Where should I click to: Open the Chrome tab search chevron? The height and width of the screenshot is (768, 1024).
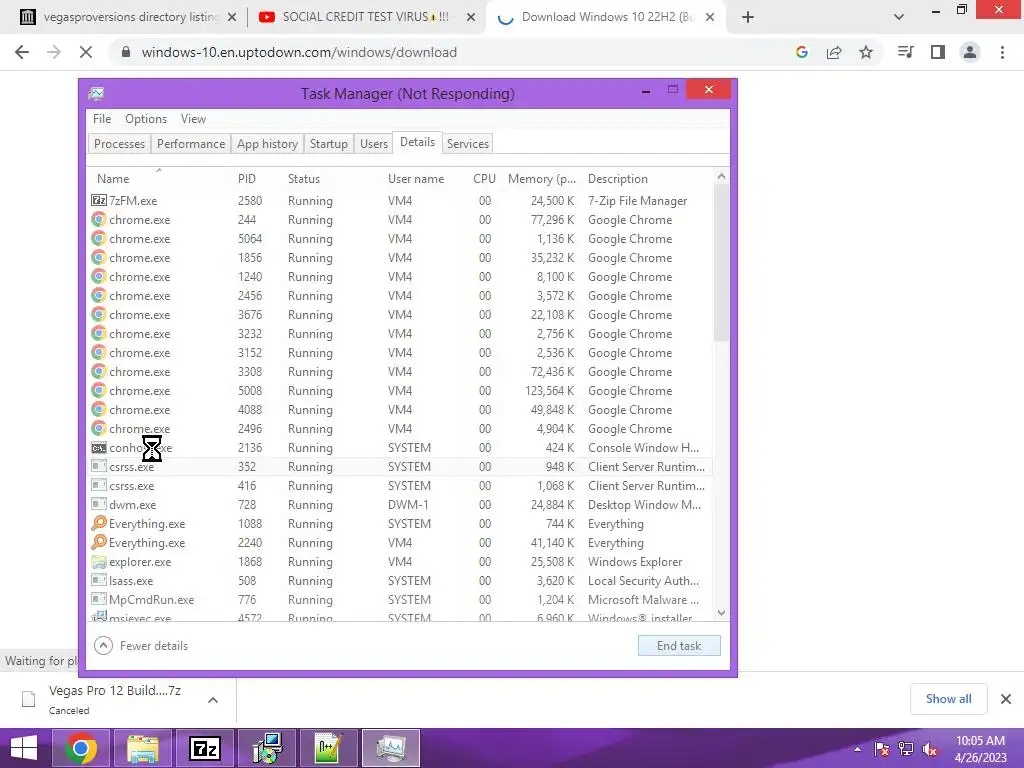pos(899,17)
